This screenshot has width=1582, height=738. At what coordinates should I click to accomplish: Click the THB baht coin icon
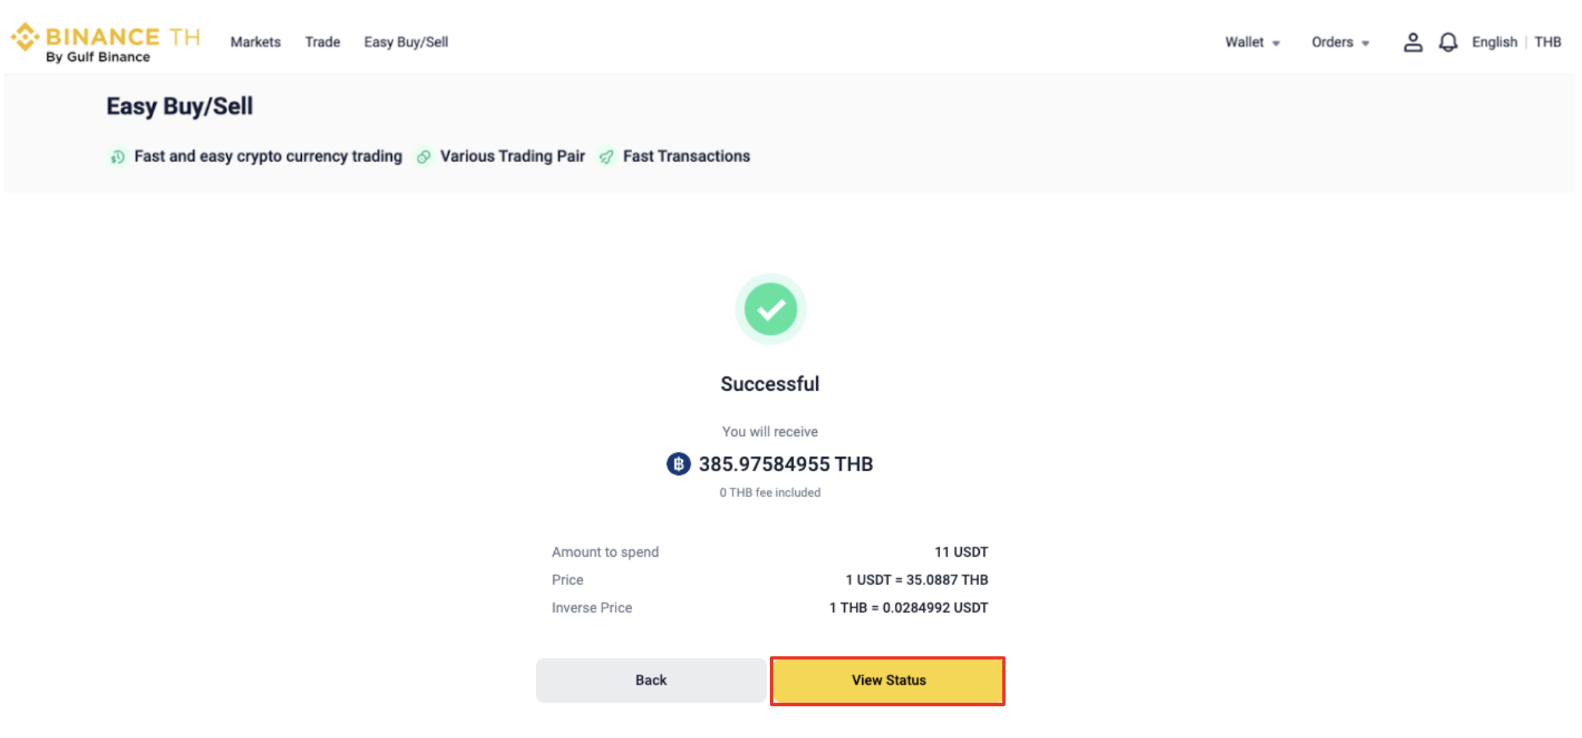coord(678,464)
